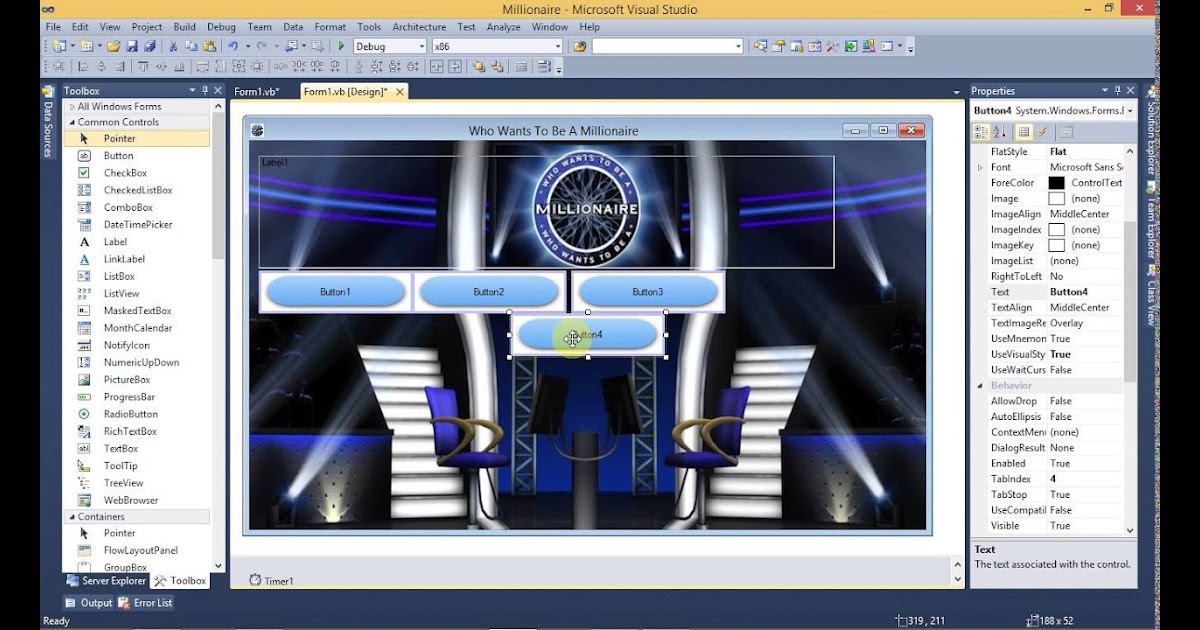
Task: Open the Button4 object selector dropdown
Action: (1130, 110)
